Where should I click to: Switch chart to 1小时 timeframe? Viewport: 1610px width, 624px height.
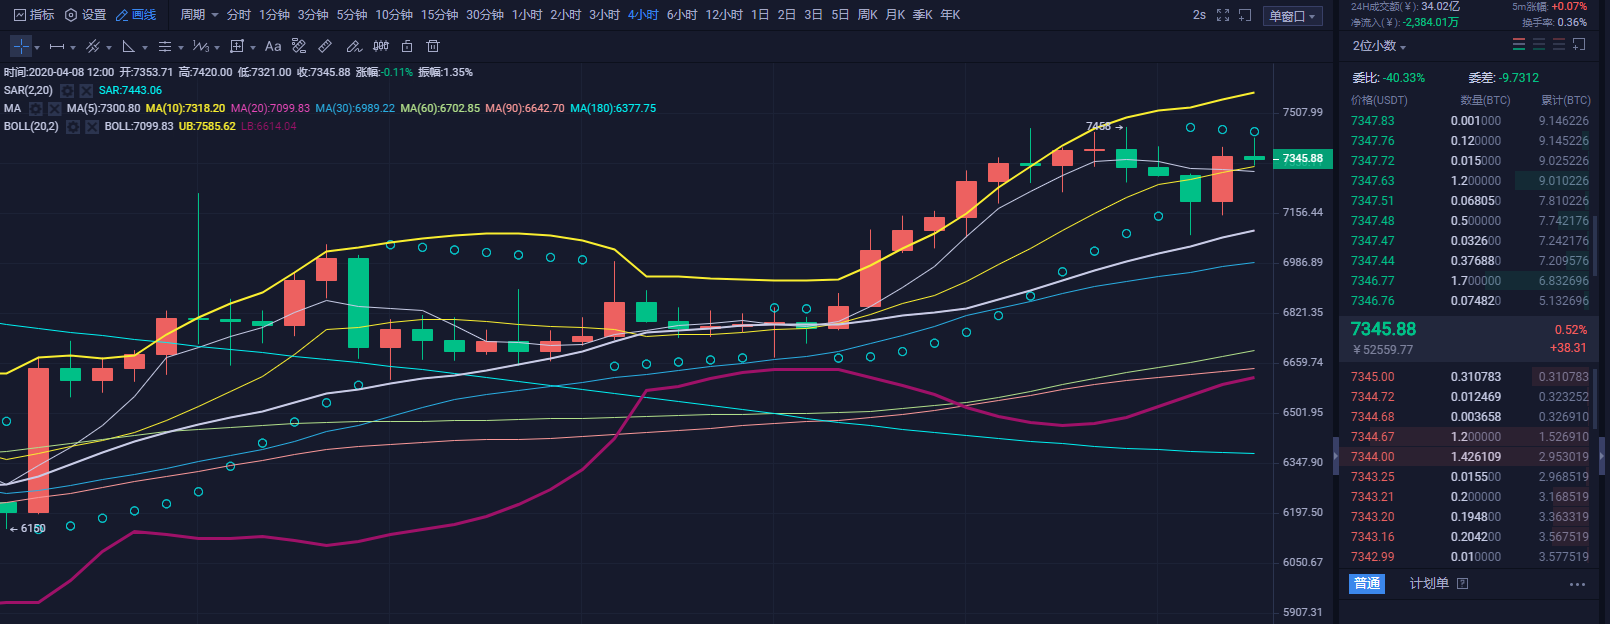click(527, 15)
